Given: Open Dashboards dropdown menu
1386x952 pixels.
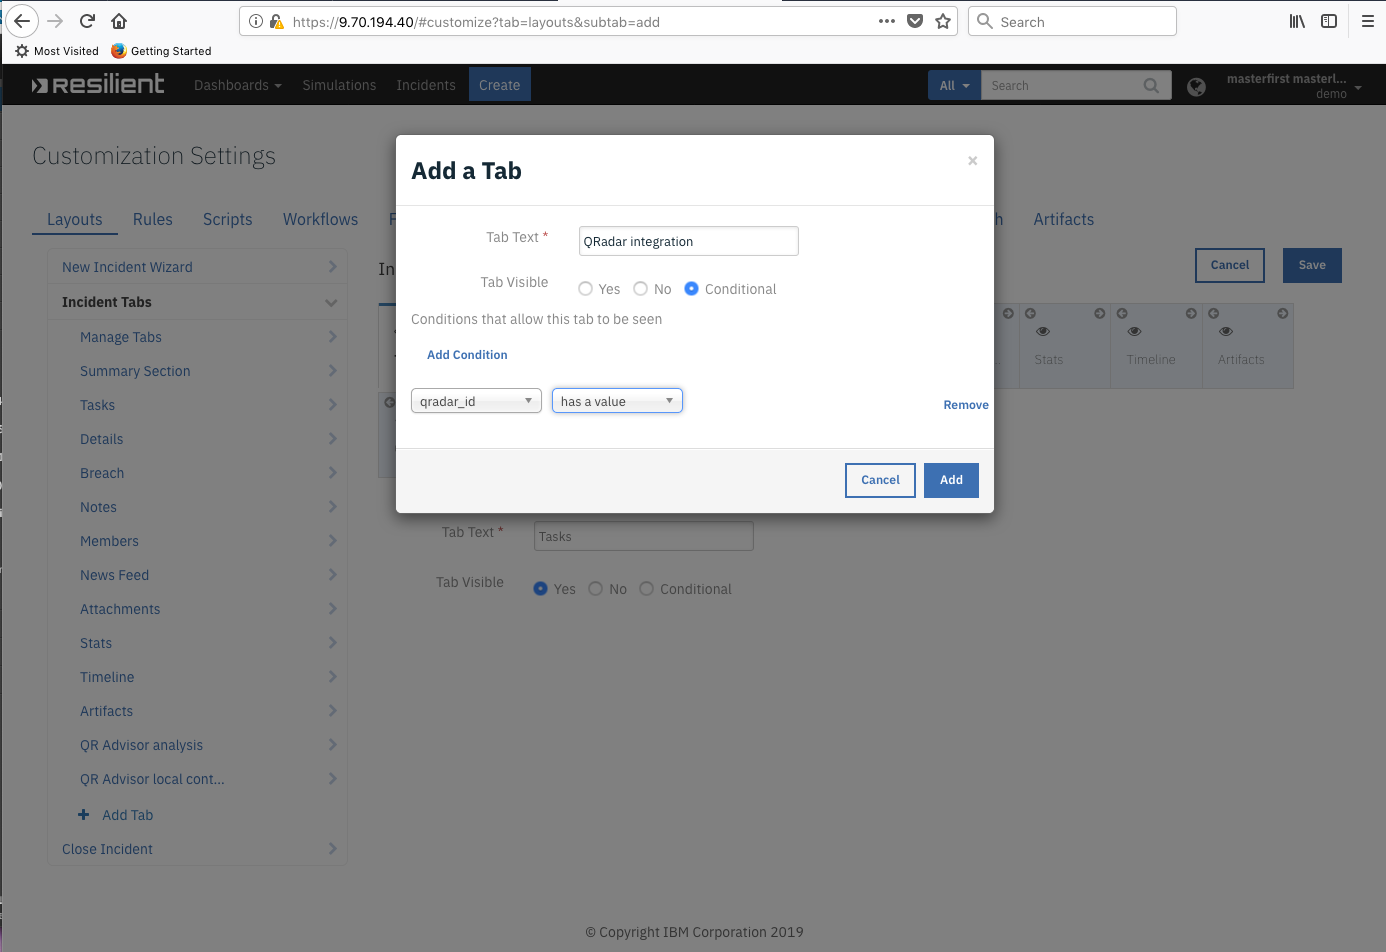Looking at the screenshot, I should tap(238, 85).
